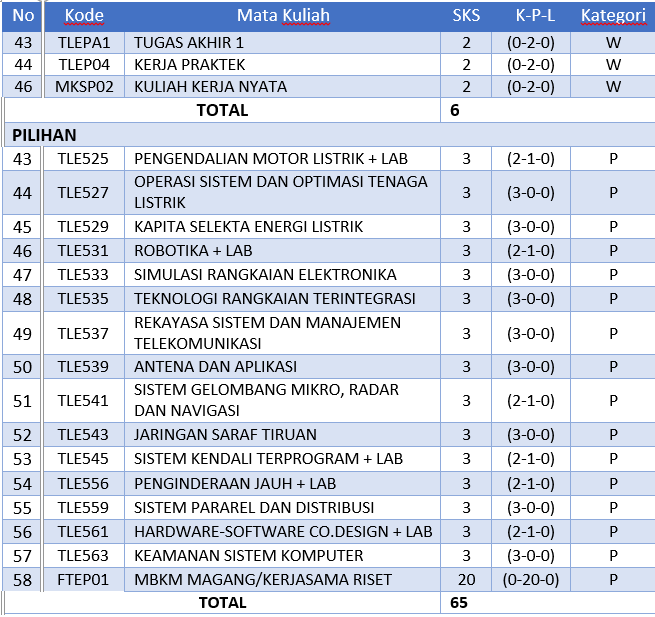655x617 pixels.
Task: Select 'OPERASI SISTEM DAN OPTIMASI TENAGA LISTRIK'
Action: (x=281, y=192)
